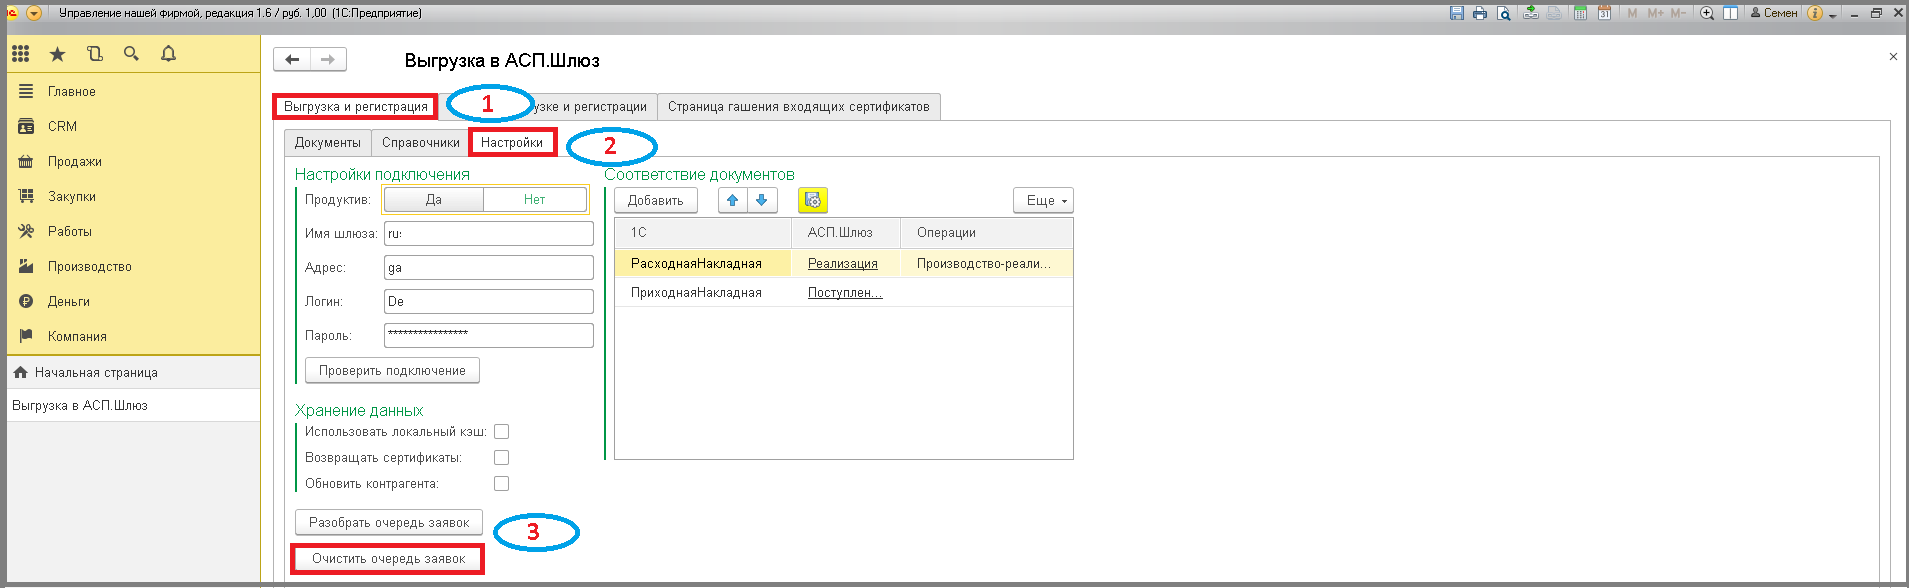Open Компания section
Viewport: 1909px width, 588px height.
point(133,336)
